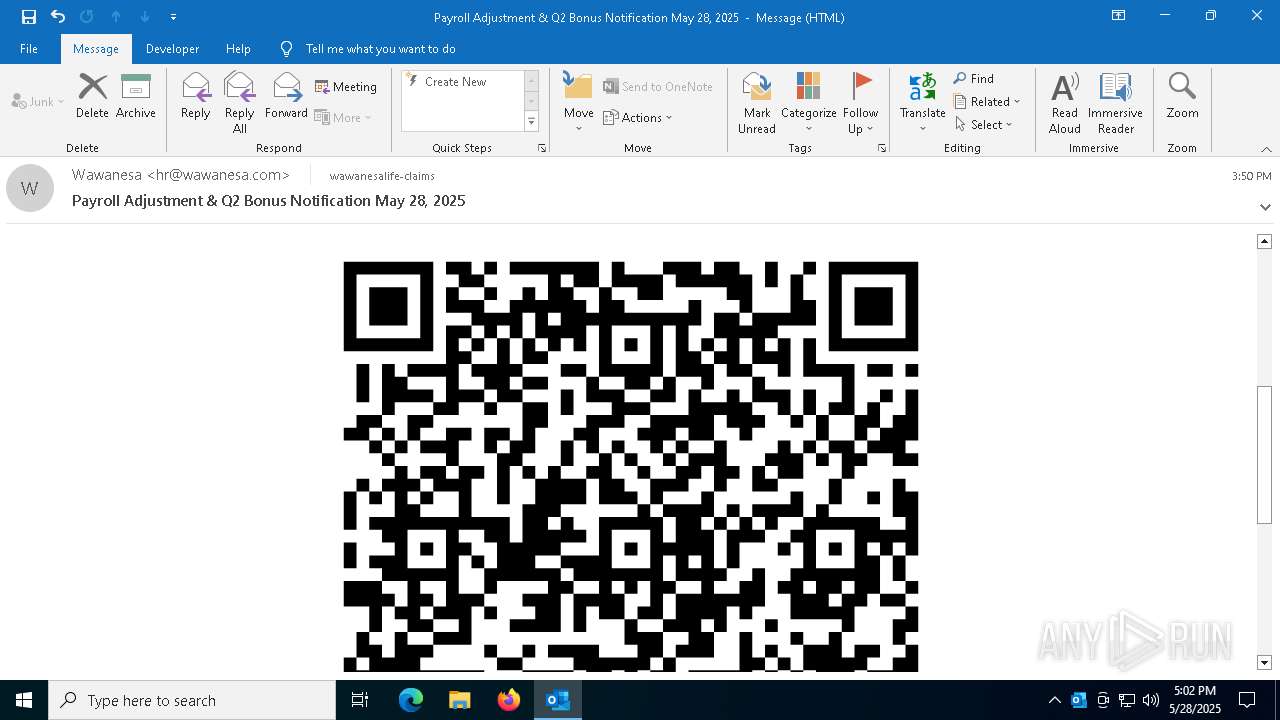Open the Actions dropdown
Viewport: 1280px width, 720px height.
[638, 117]
